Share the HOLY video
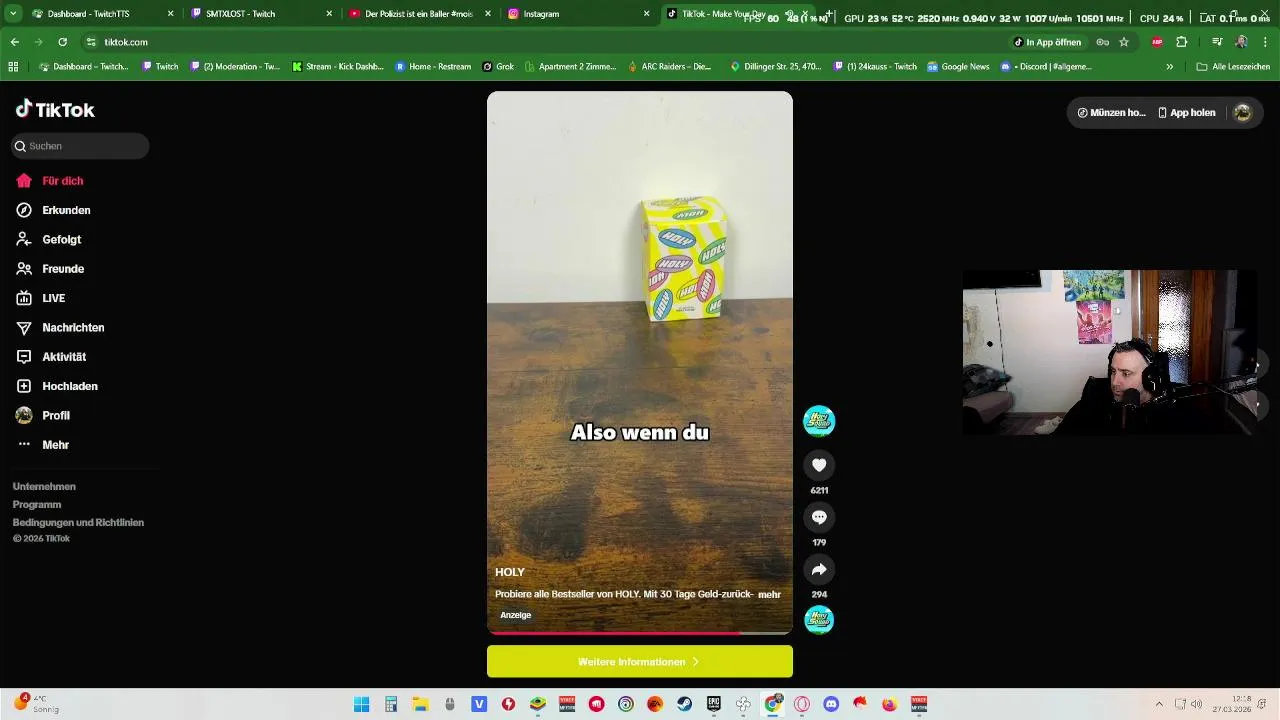 [819, 569]
